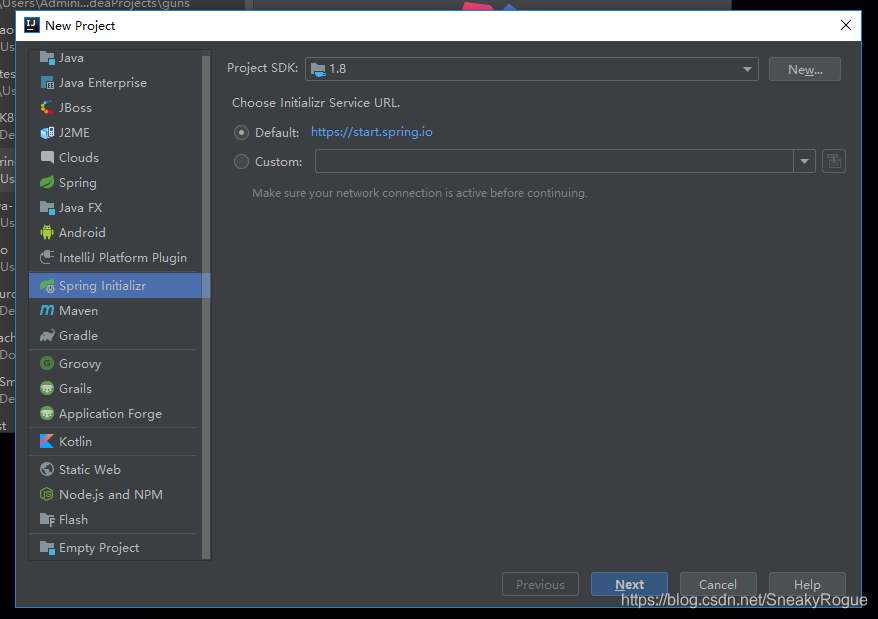Click the New... SDK button
This screenshot has height=619, width=878.
805,69
